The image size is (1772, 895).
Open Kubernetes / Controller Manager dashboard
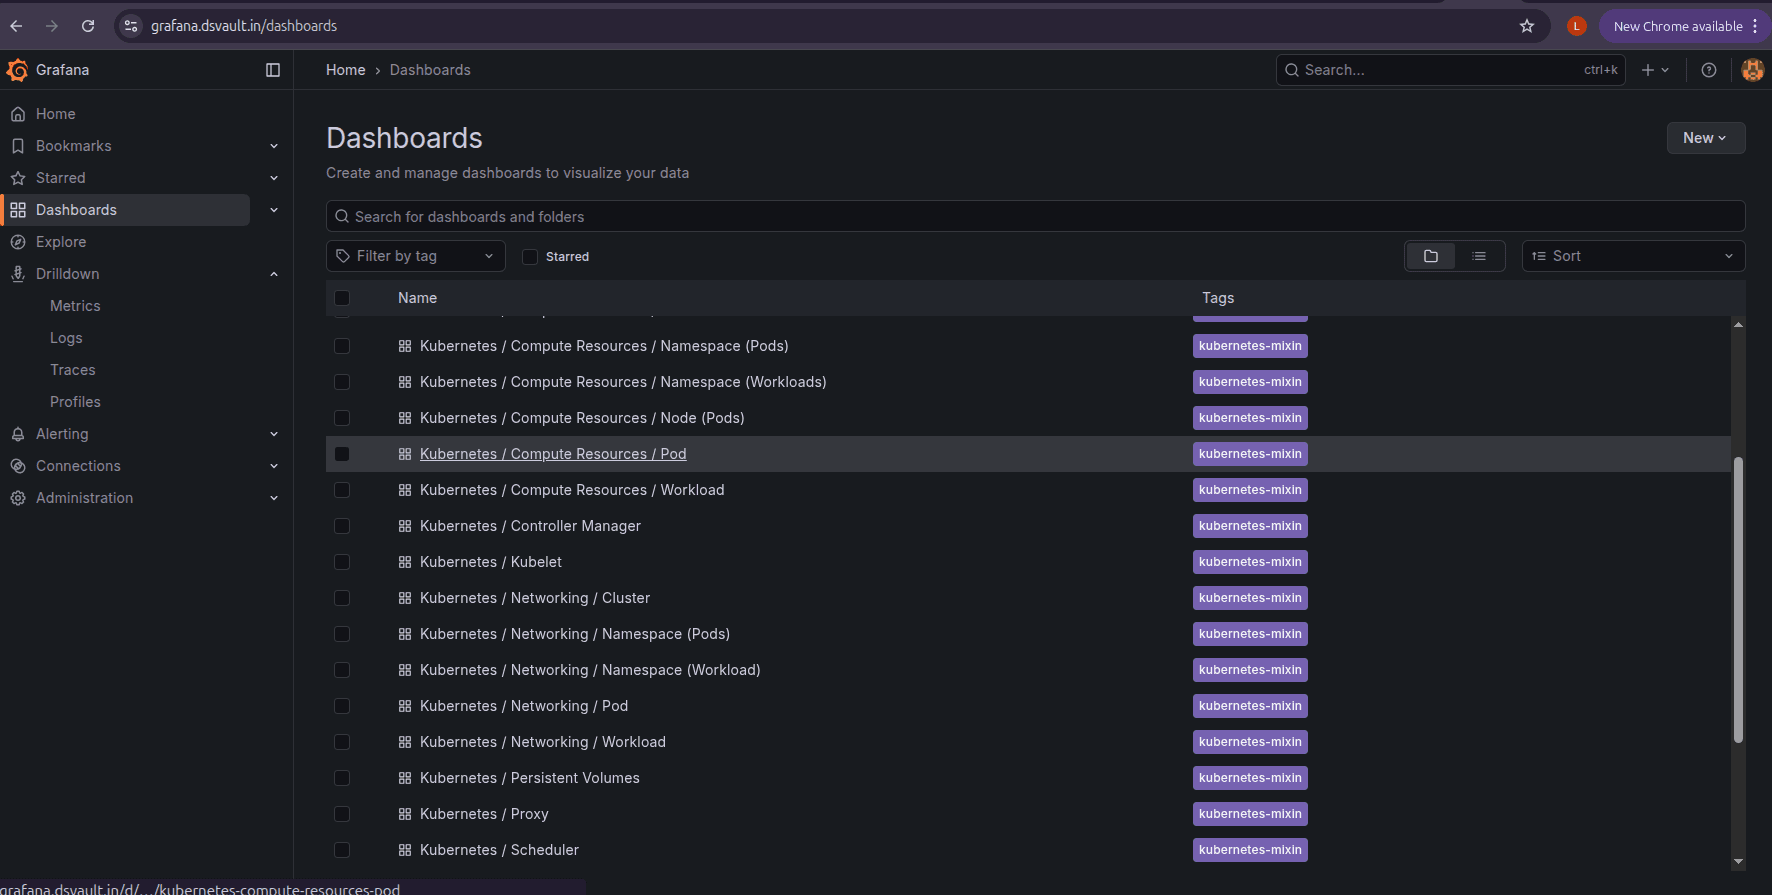pos(530,526)
